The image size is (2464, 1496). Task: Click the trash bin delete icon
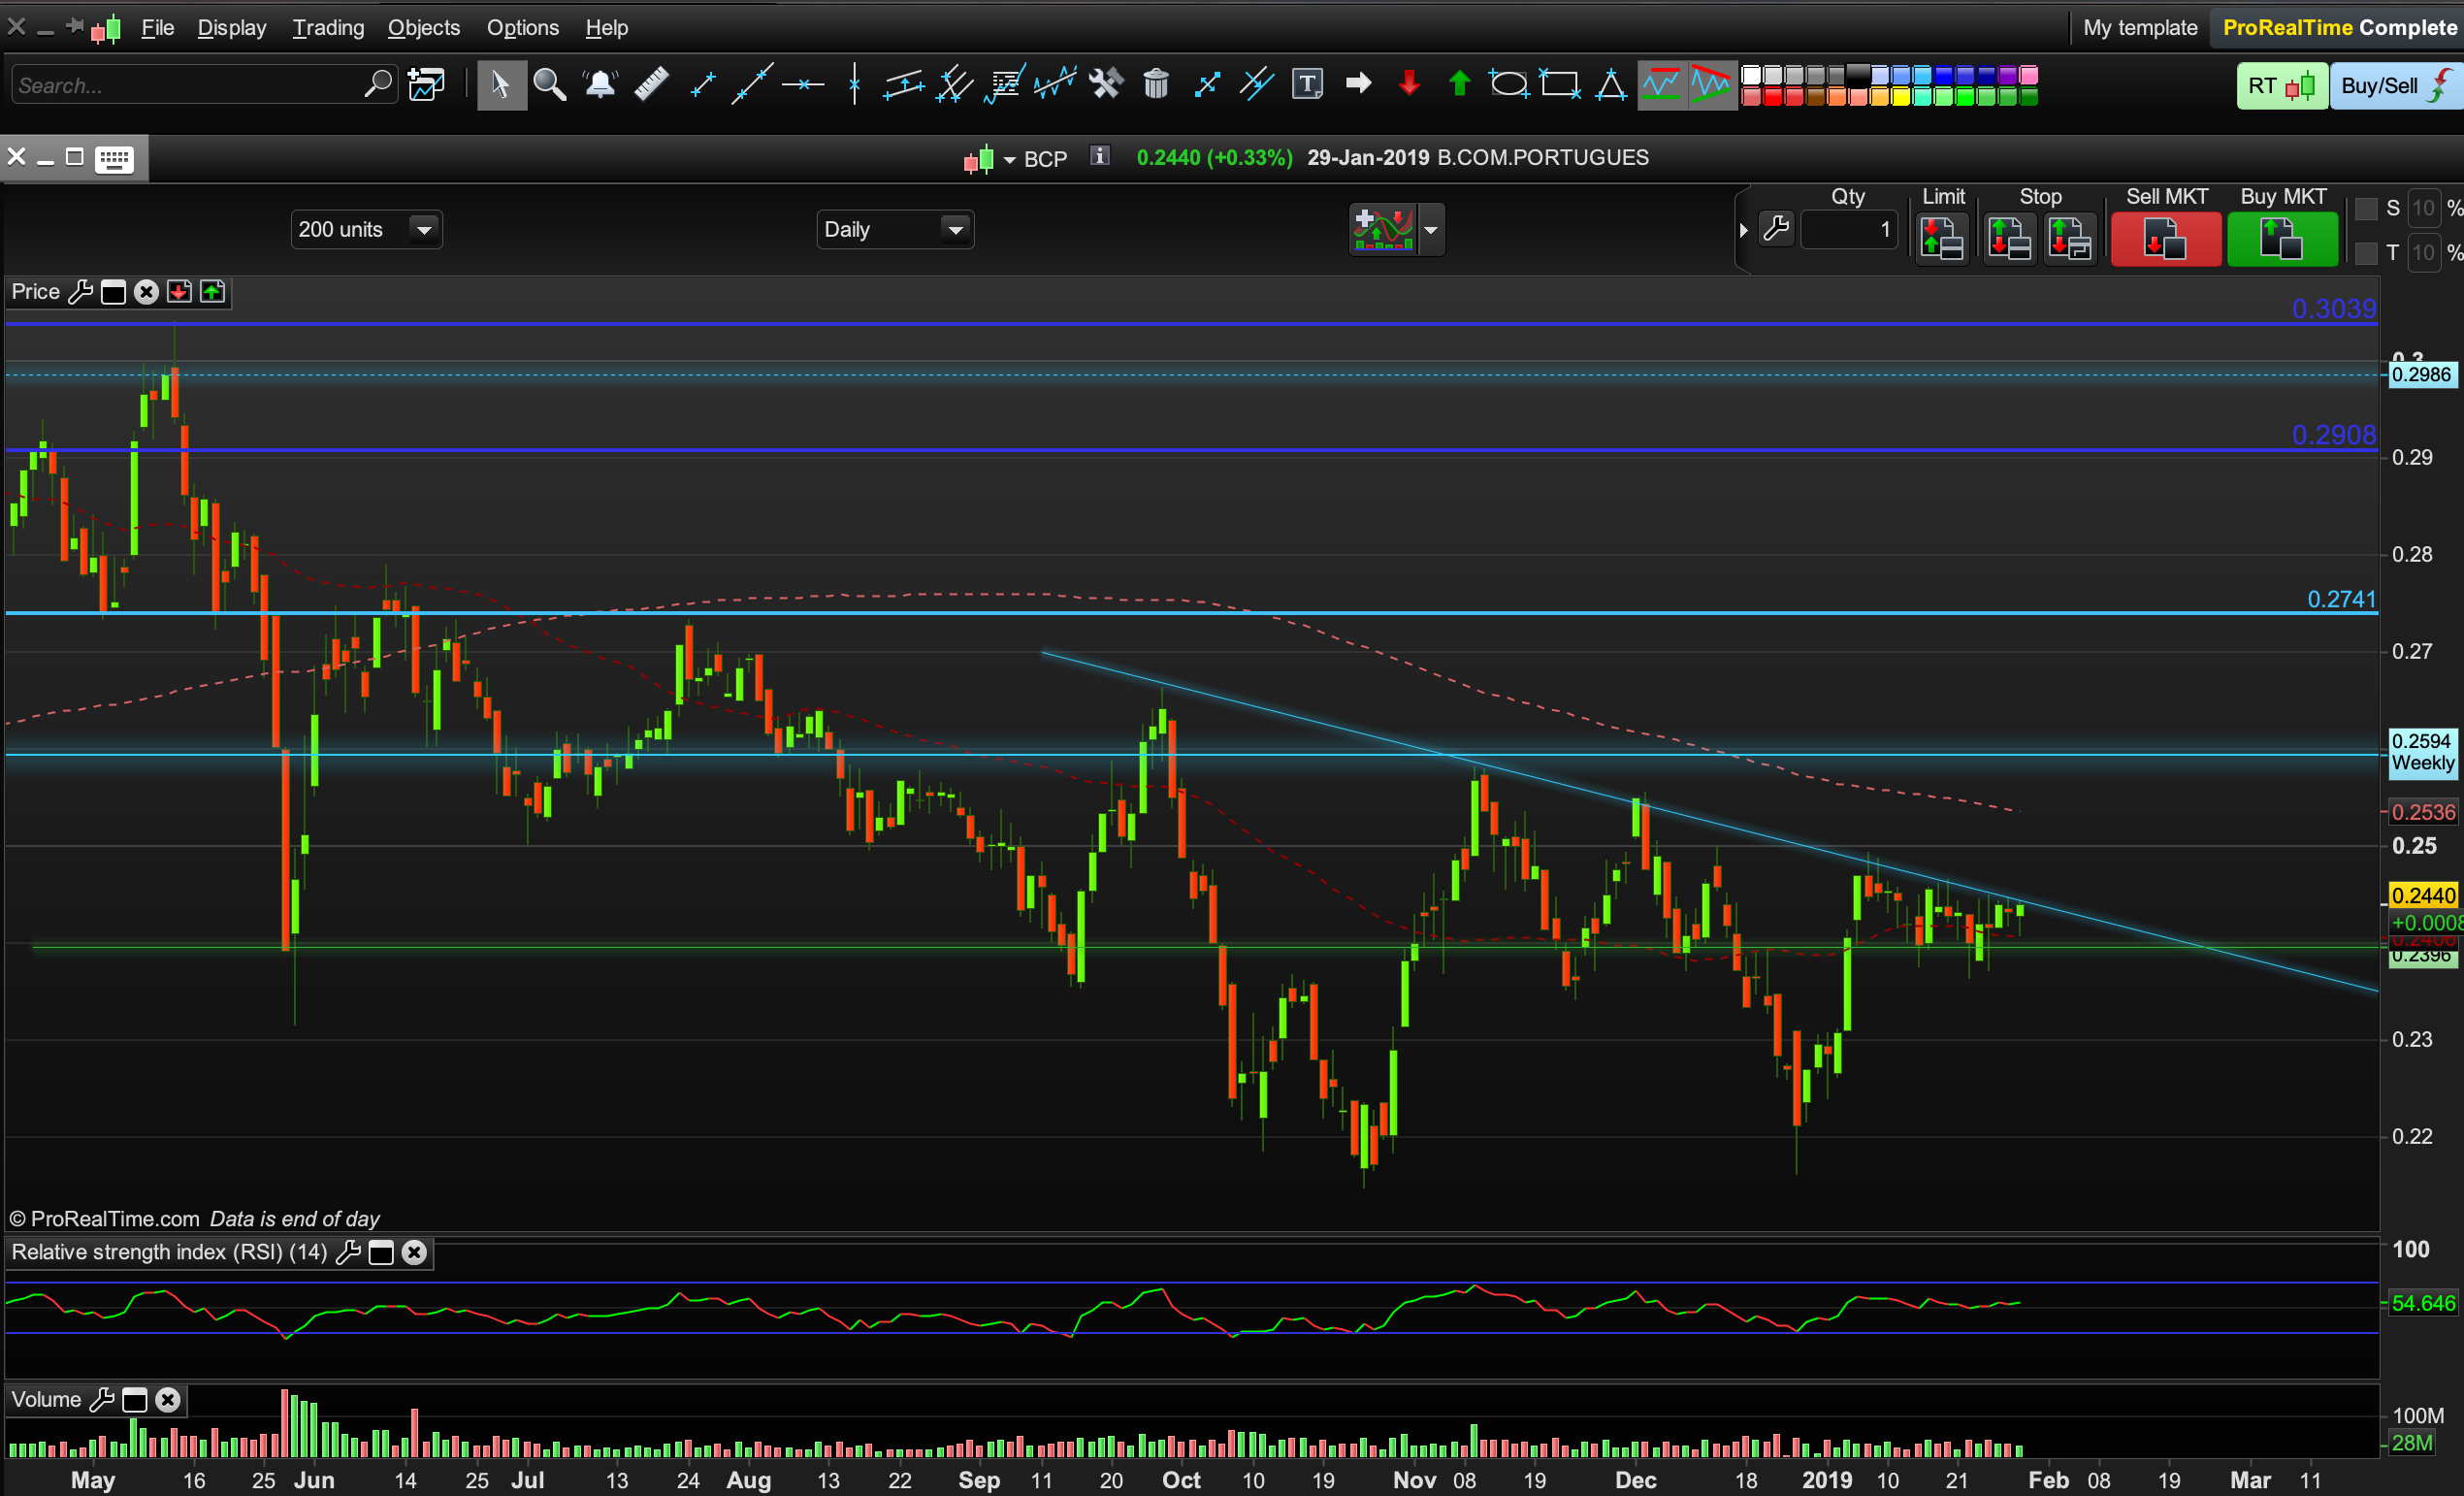(x=1156, y=85)
